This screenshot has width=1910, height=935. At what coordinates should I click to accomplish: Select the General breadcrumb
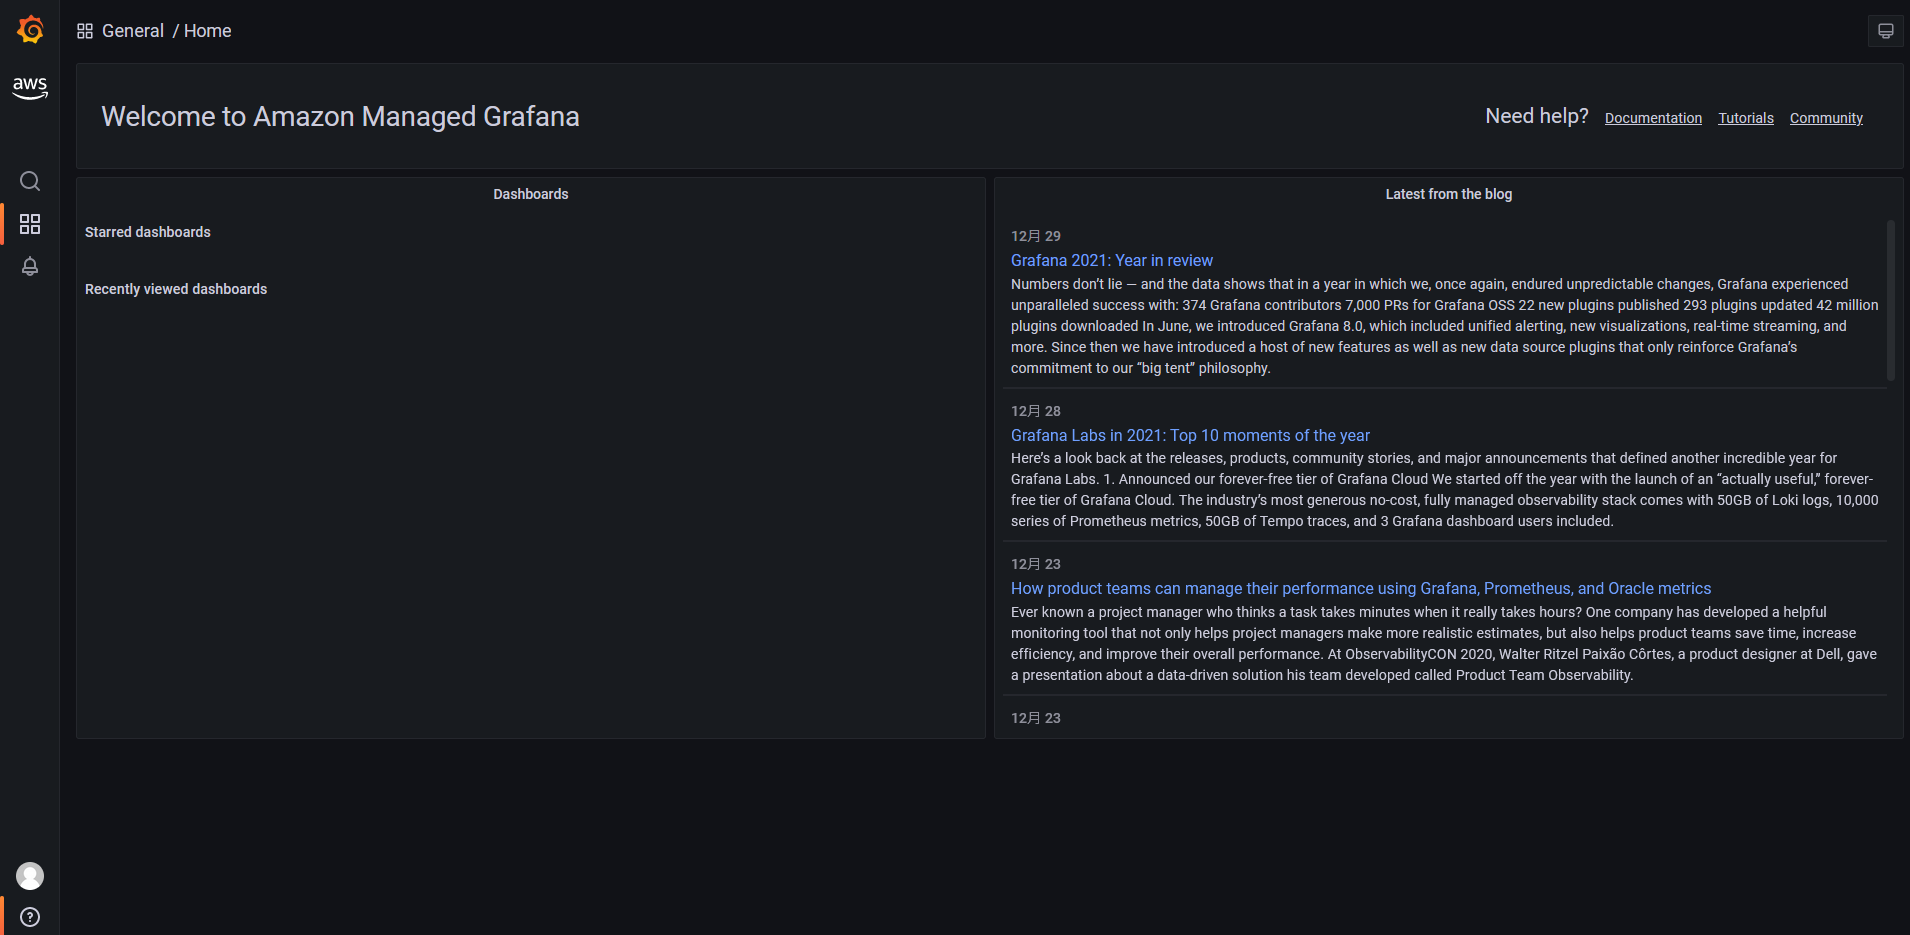[133, 31]
